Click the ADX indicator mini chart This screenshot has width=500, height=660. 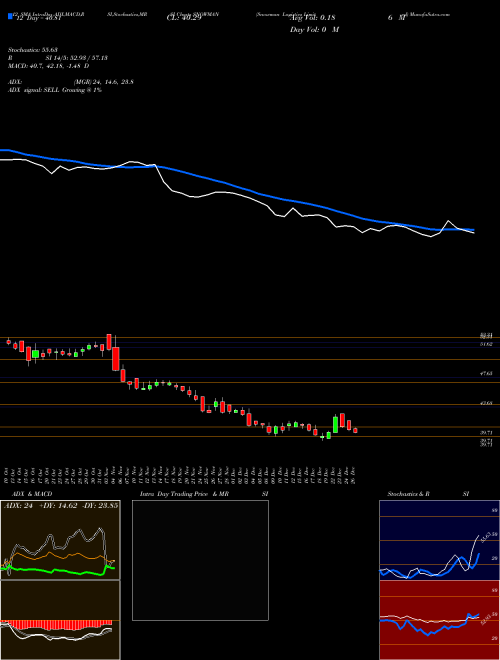60,540
